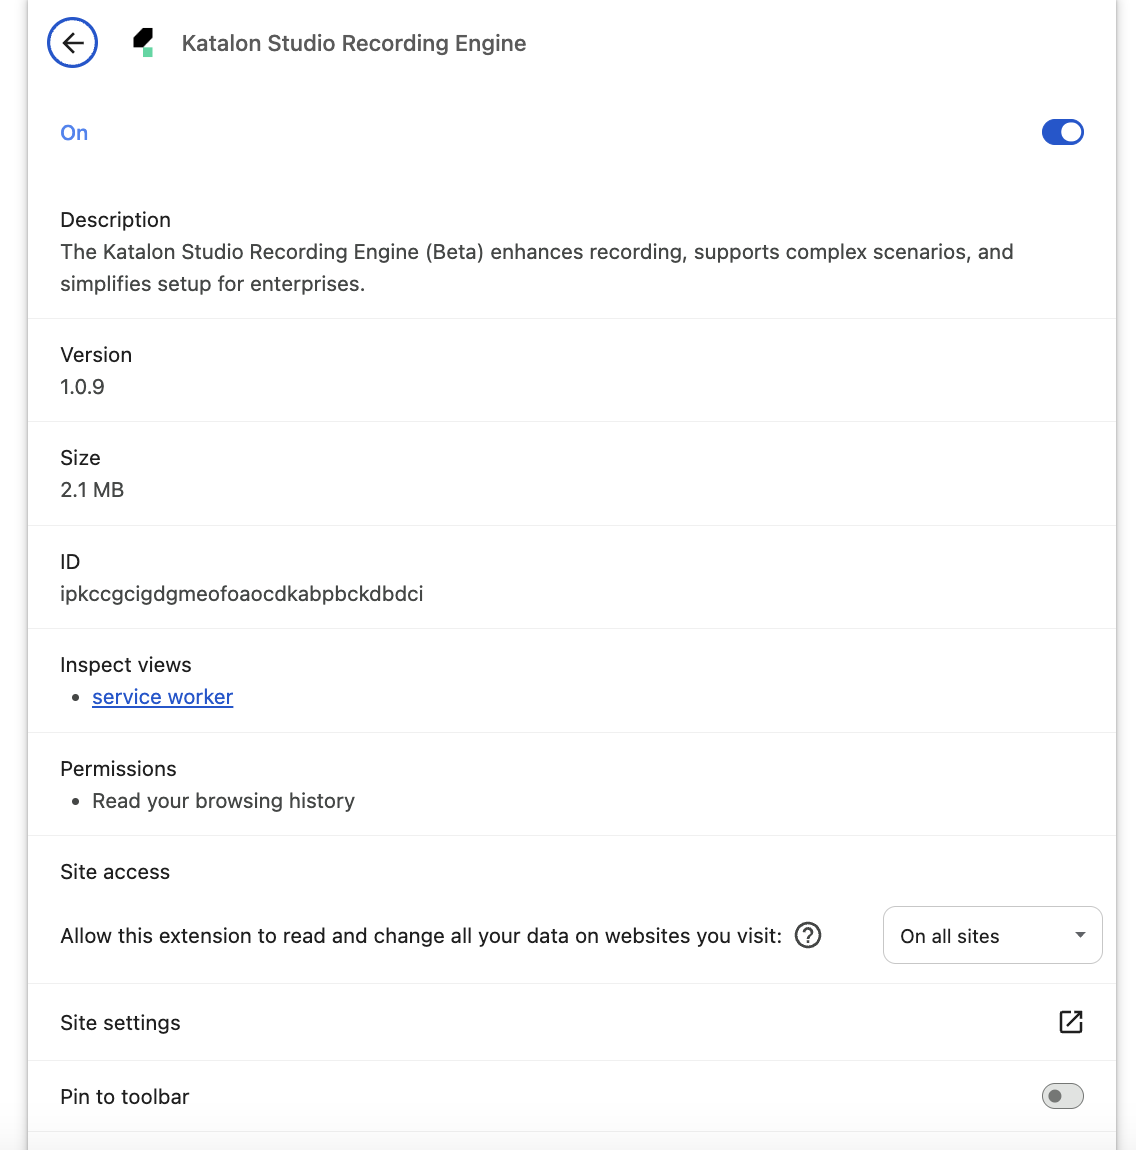This screenshot has width=1136, height=1150.
Task: Click the site access help question icon
Action: [x=807, y=935]
